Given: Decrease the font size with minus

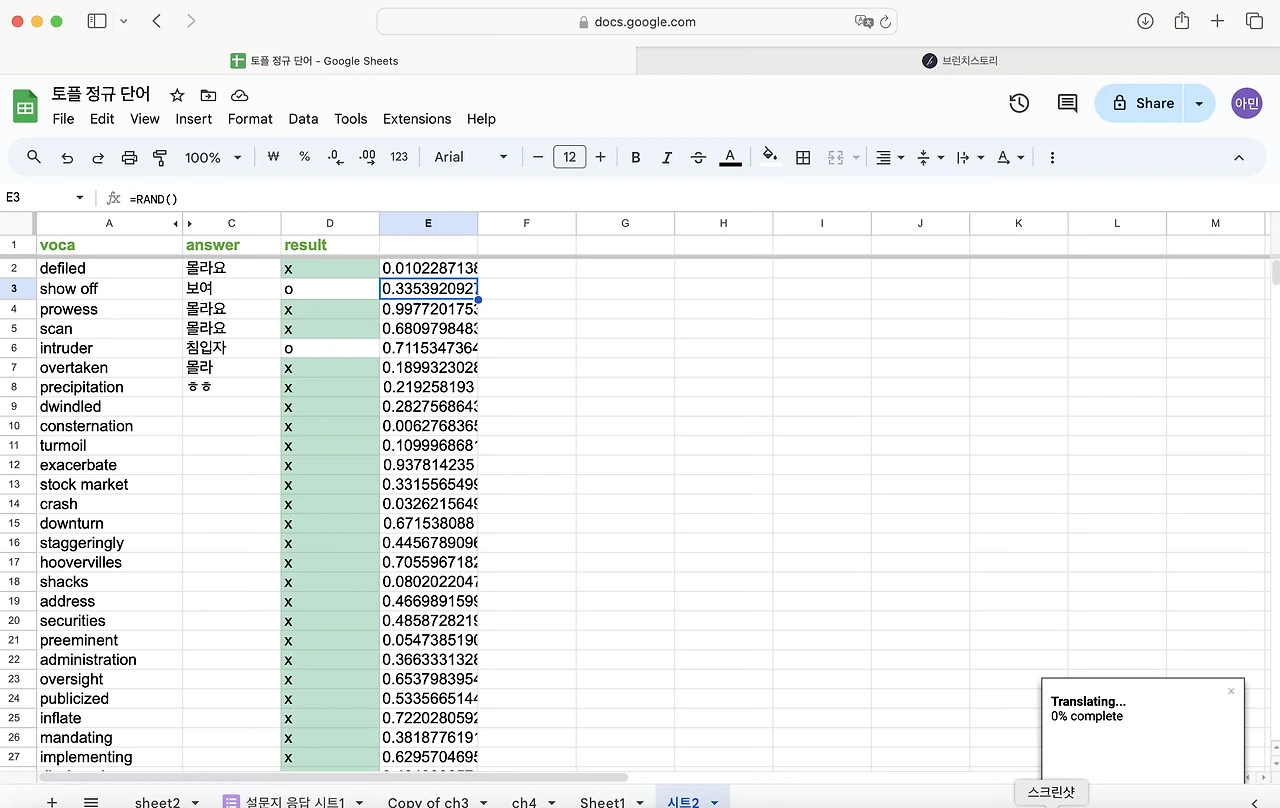Looking at the screenshot, I should coord(538,157).
